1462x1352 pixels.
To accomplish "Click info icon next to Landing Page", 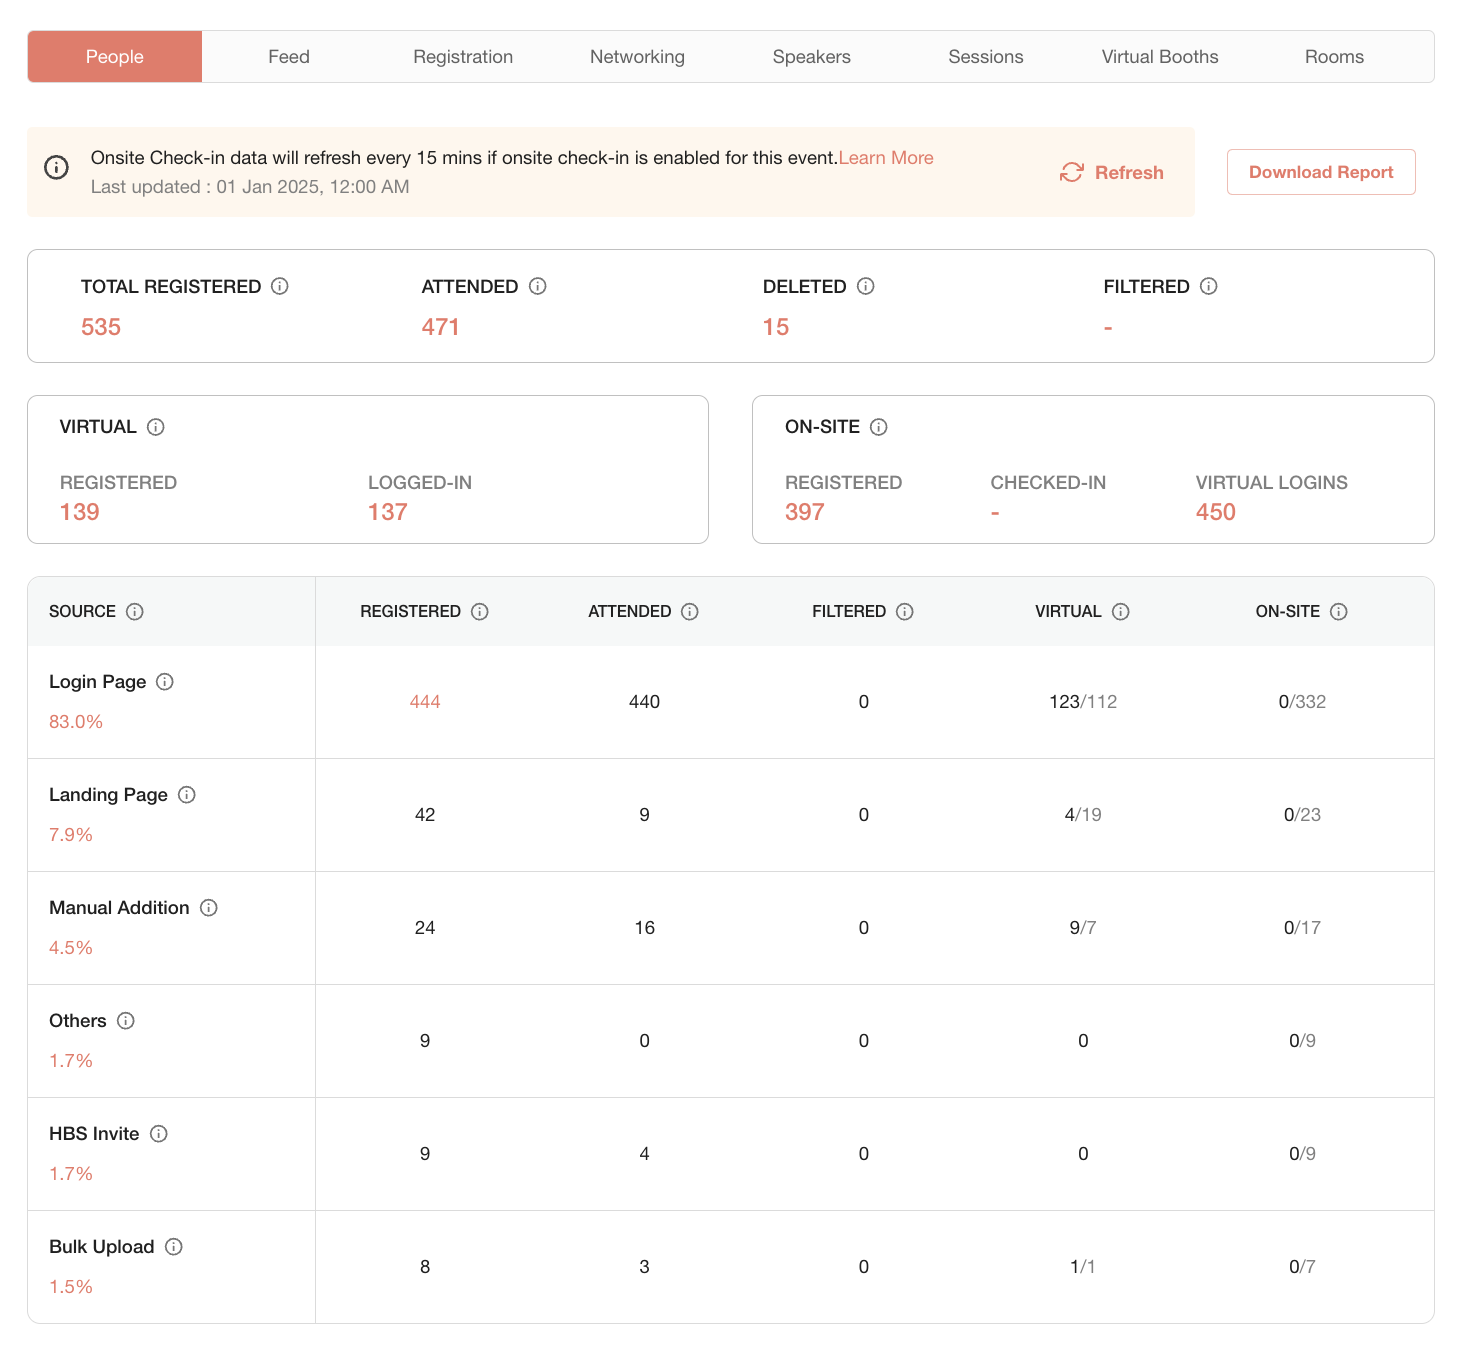I will pos(187,794).
